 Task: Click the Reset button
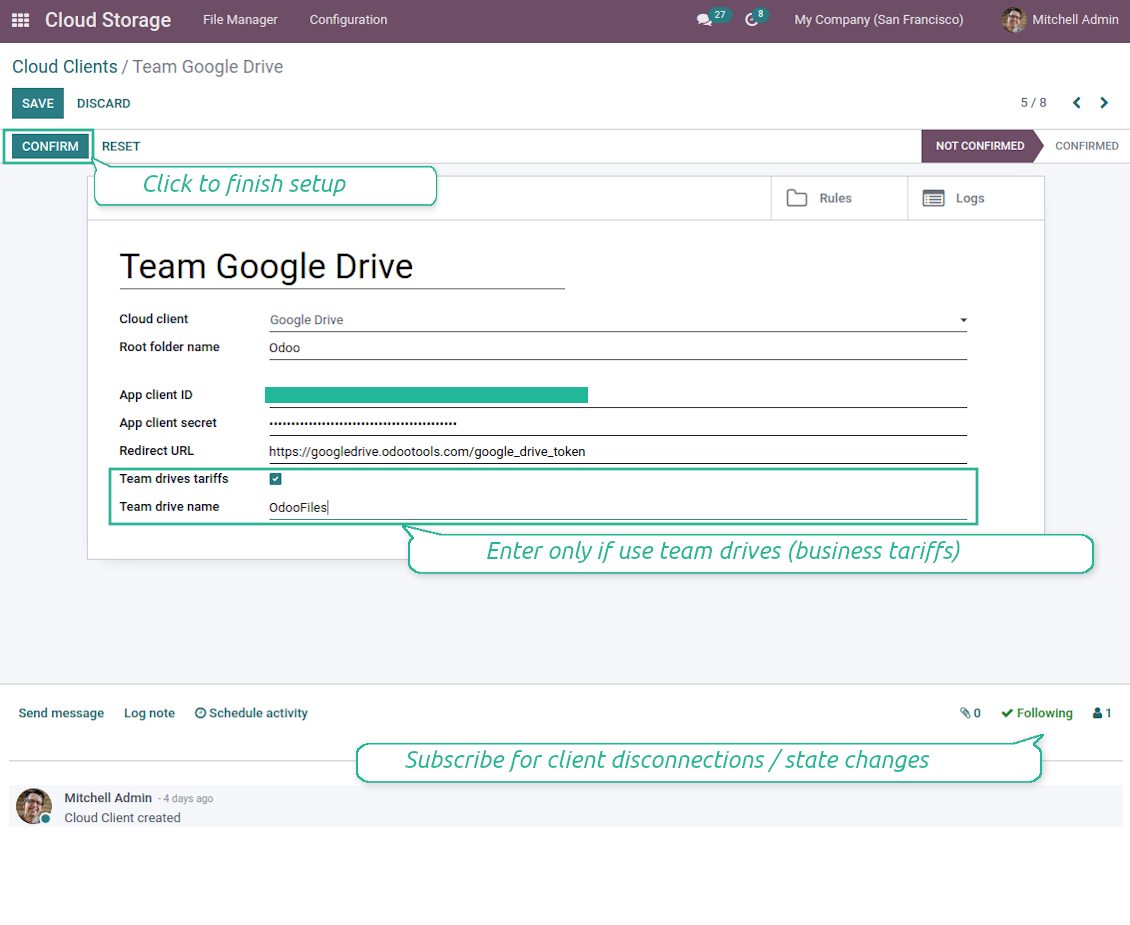(x=121, y=146)
